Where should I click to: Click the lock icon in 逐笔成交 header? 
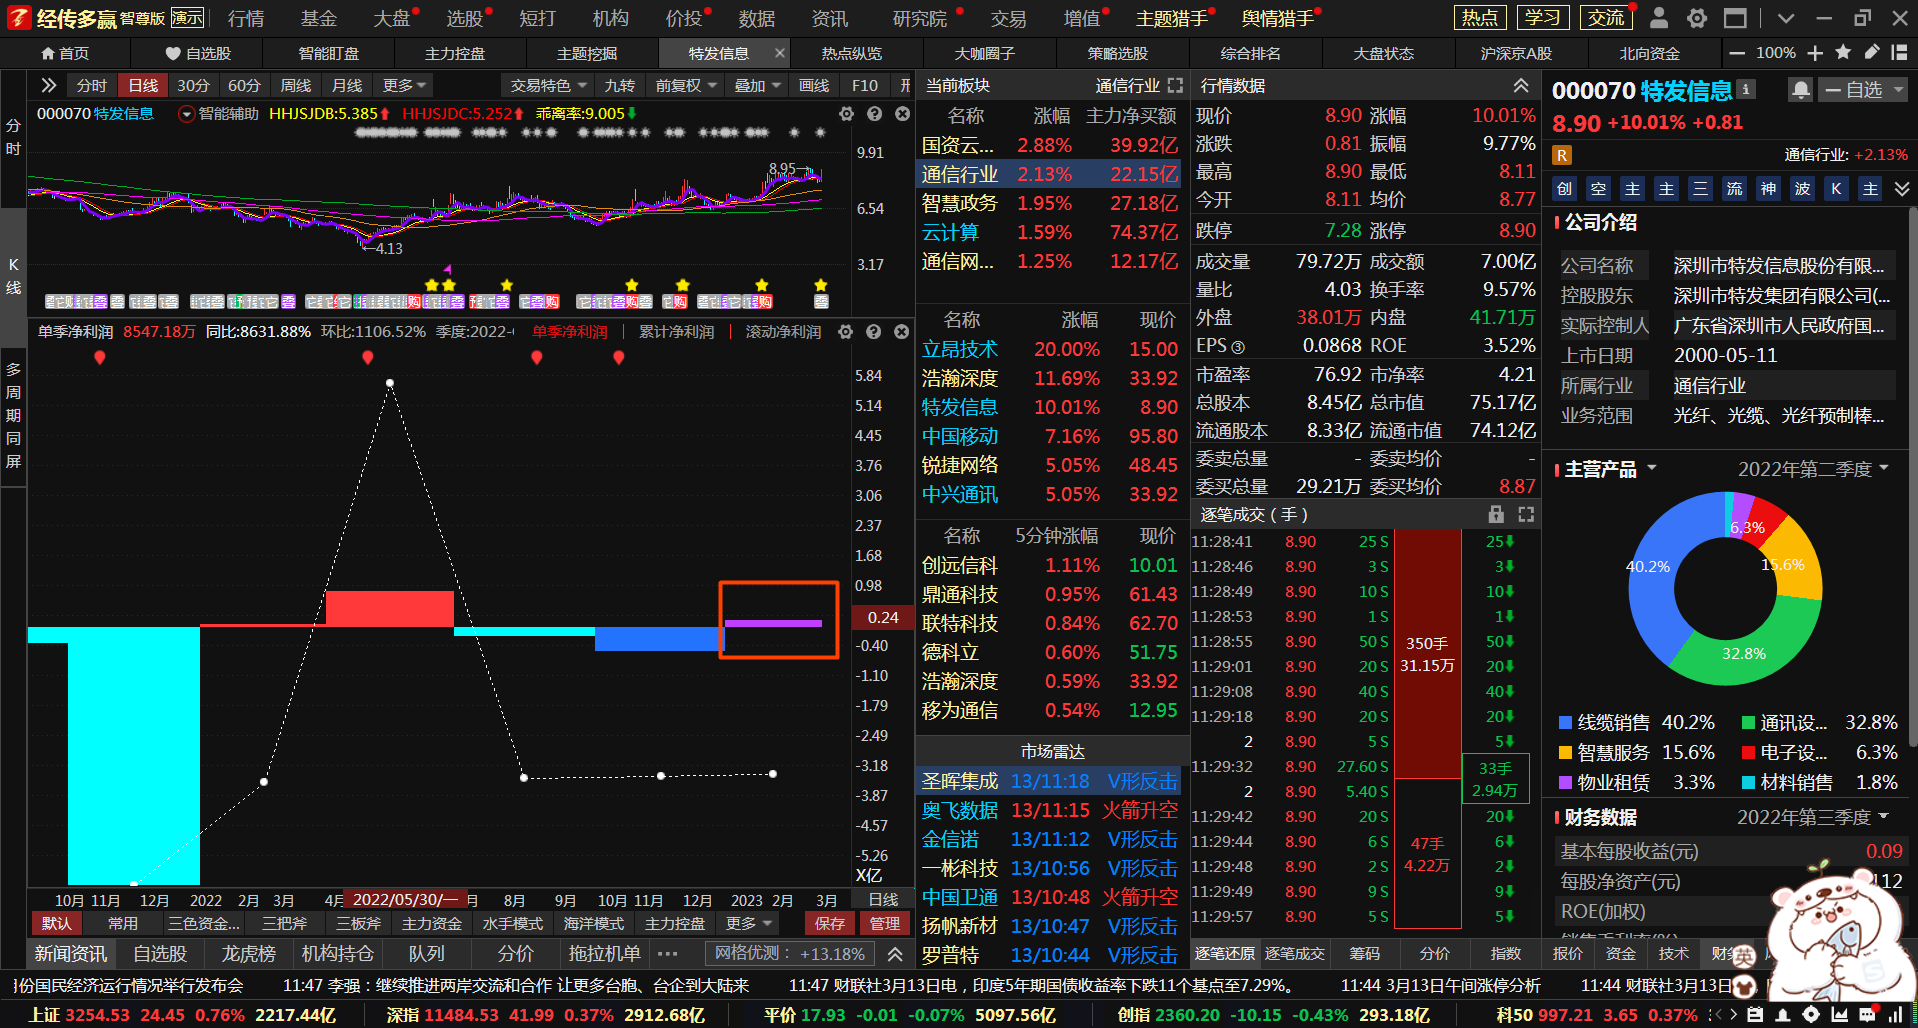point(1496,514)
